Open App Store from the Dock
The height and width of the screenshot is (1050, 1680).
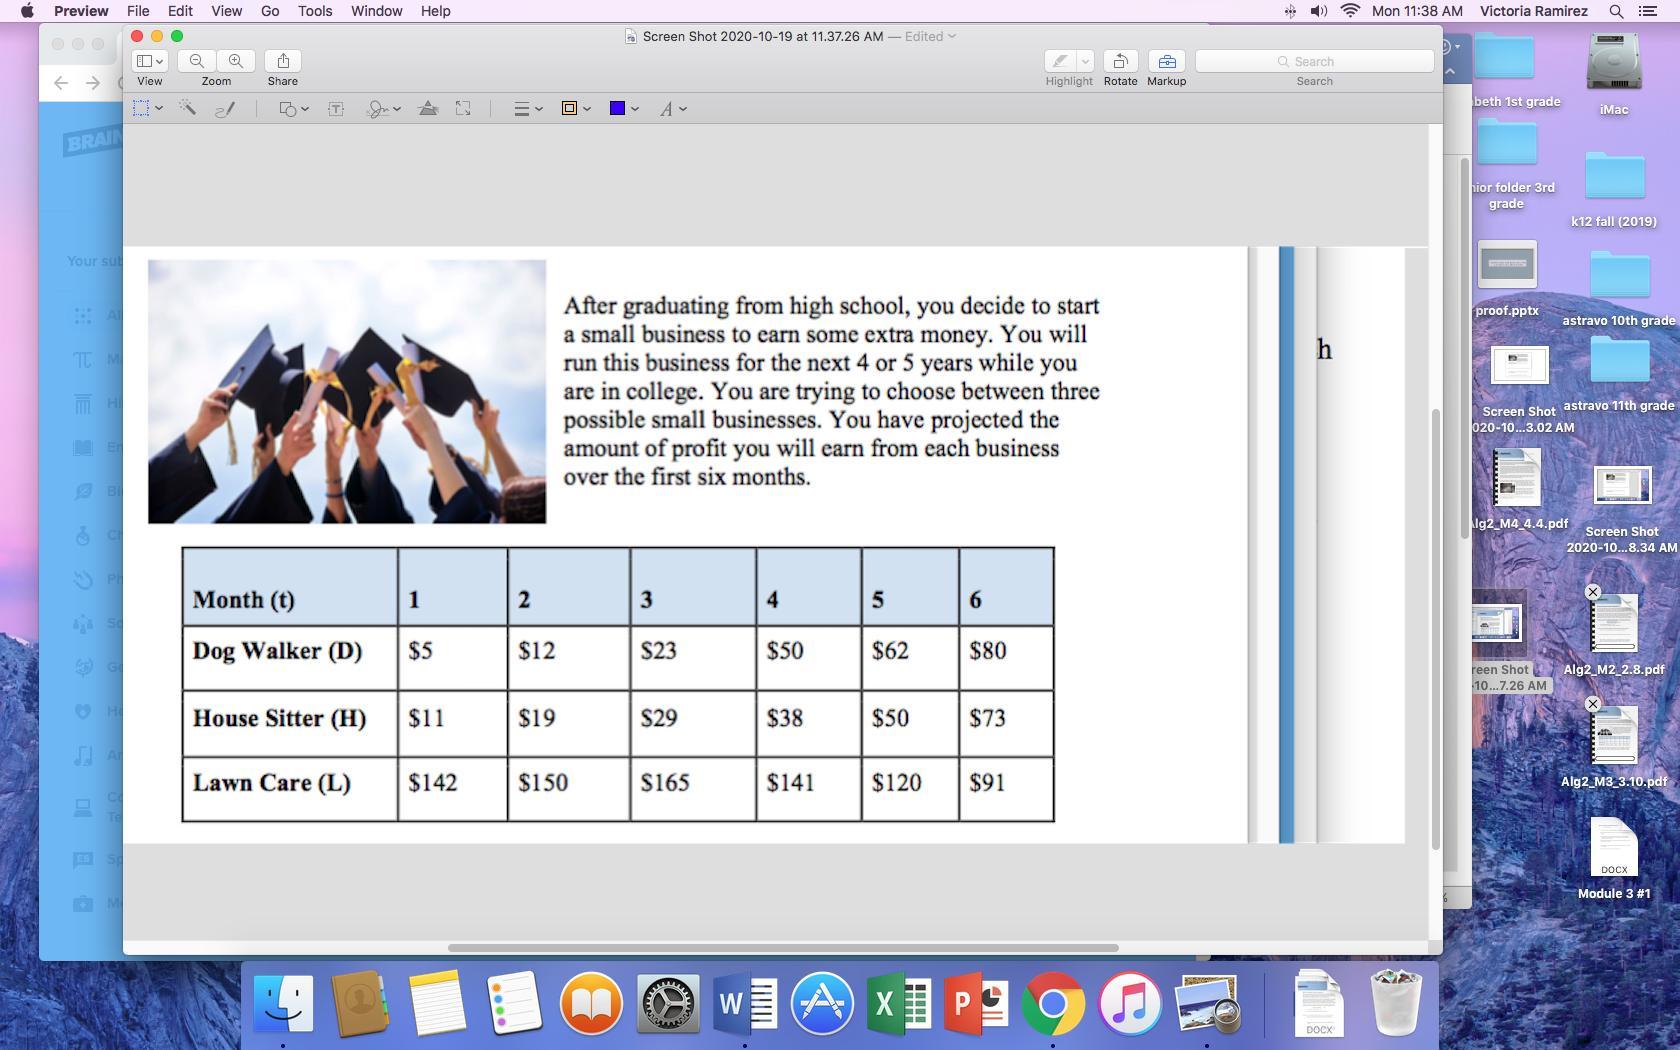(x=822, y=1003)
